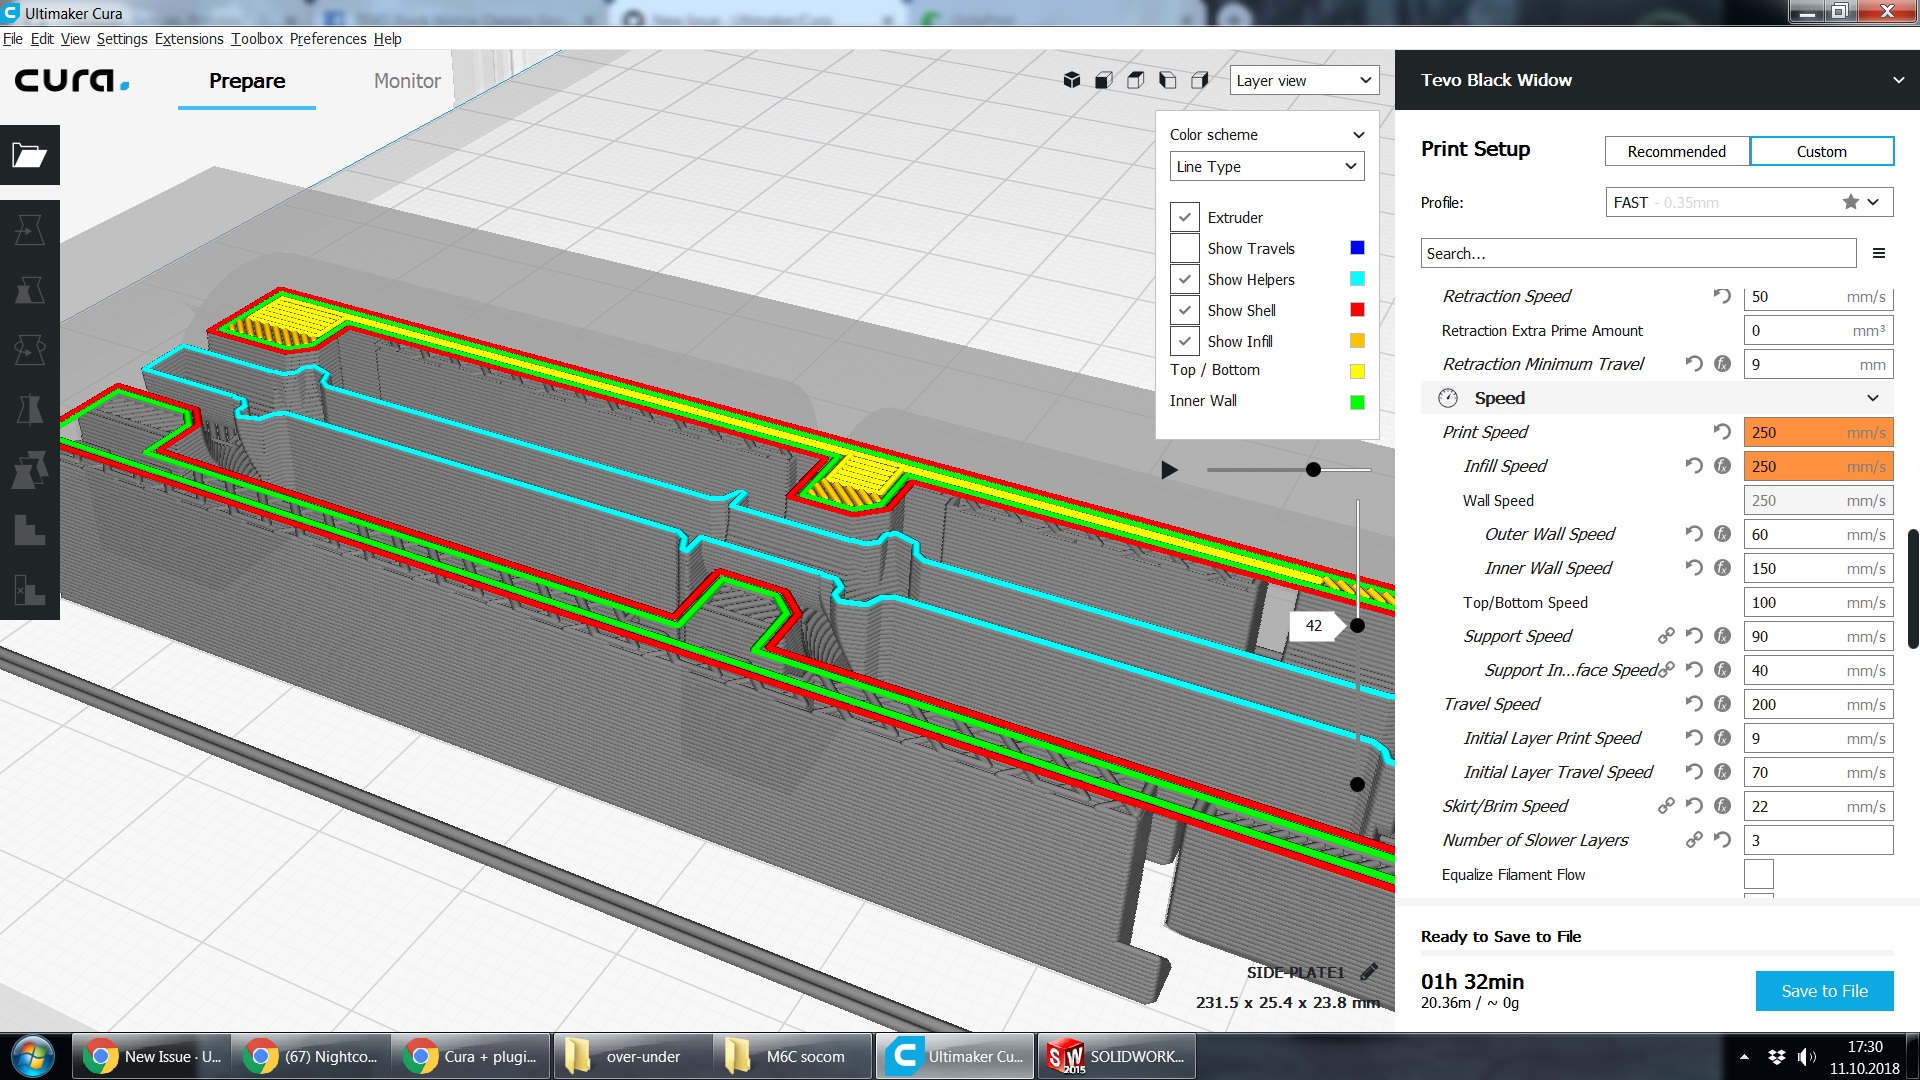Select the Move tool in the sidebar
Viewport: 1920px width, 1080px height.
(30, 230)
